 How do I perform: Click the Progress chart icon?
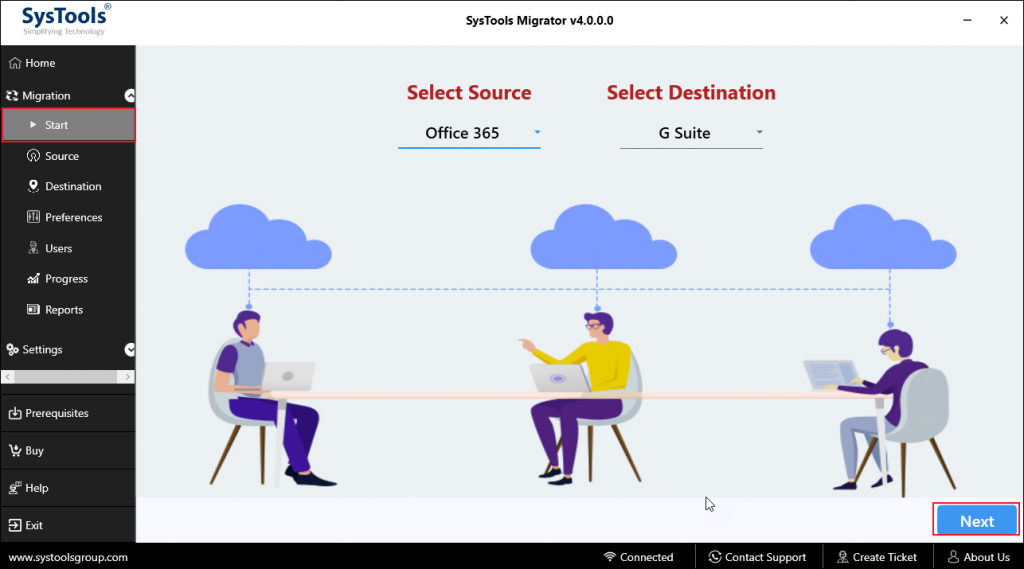click(x=33, y=278)
